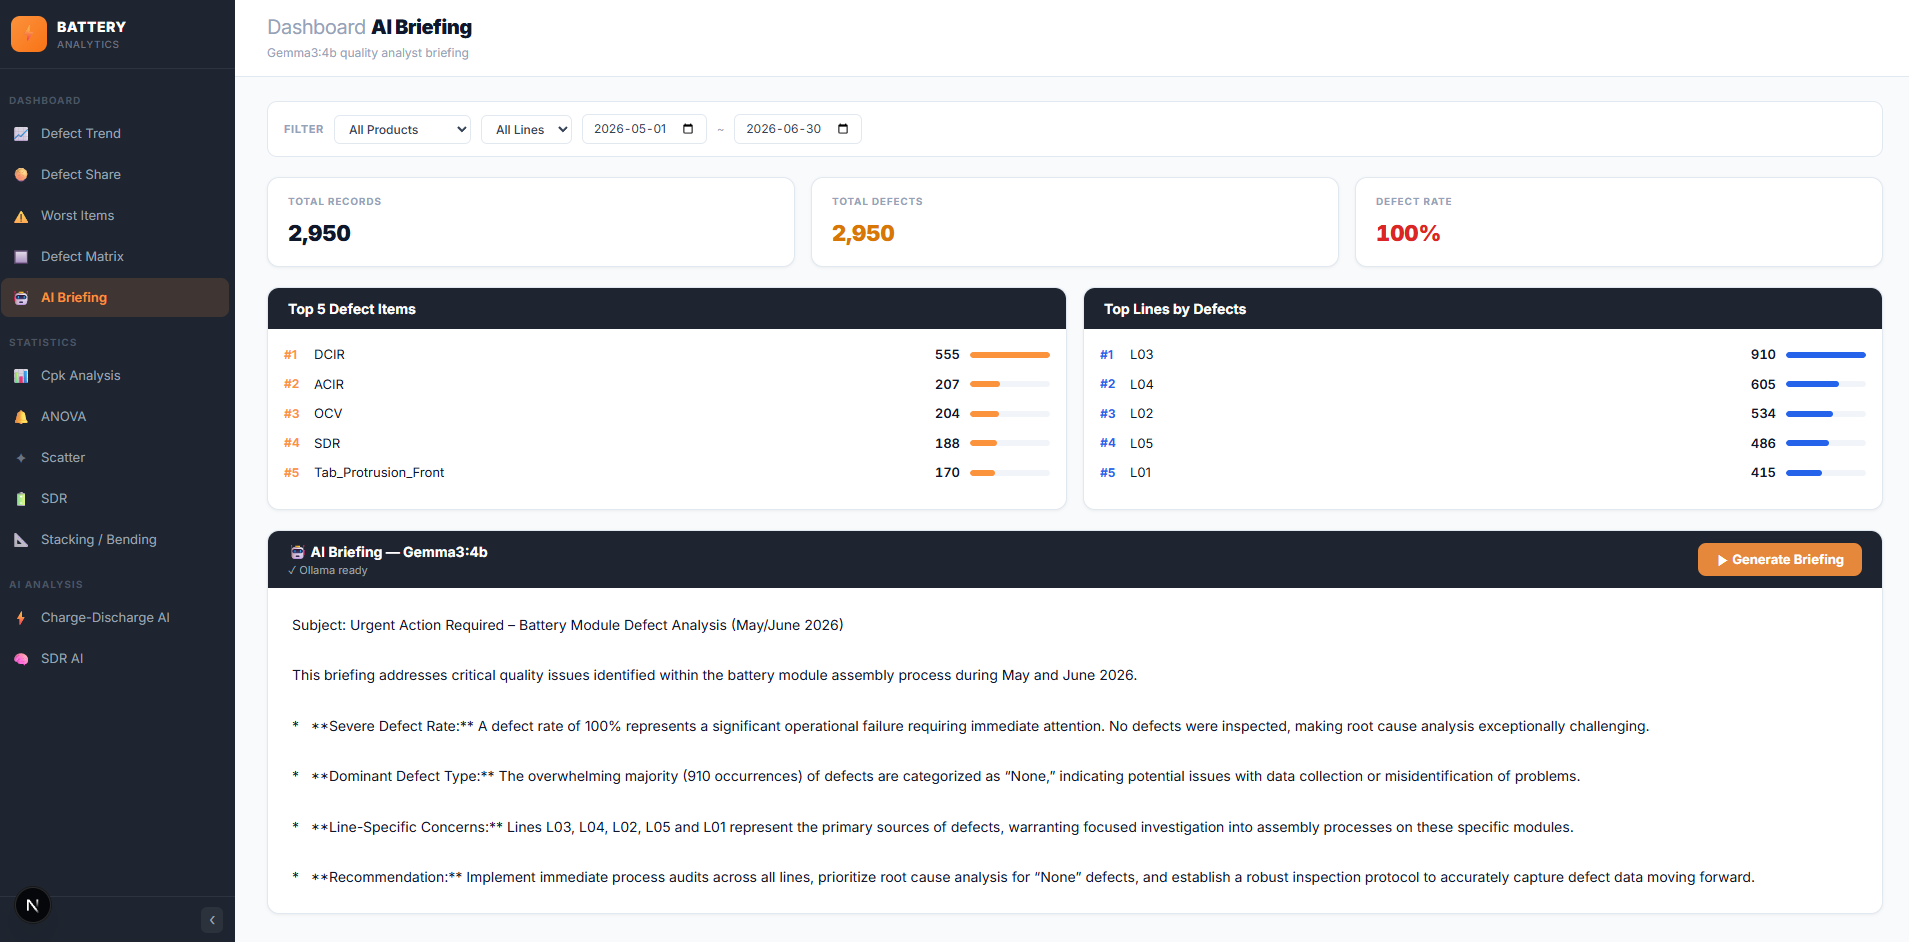The image size is (1909, 942).
Task: Click the end date field 2026-06-30
Action: tap(797, 129)
